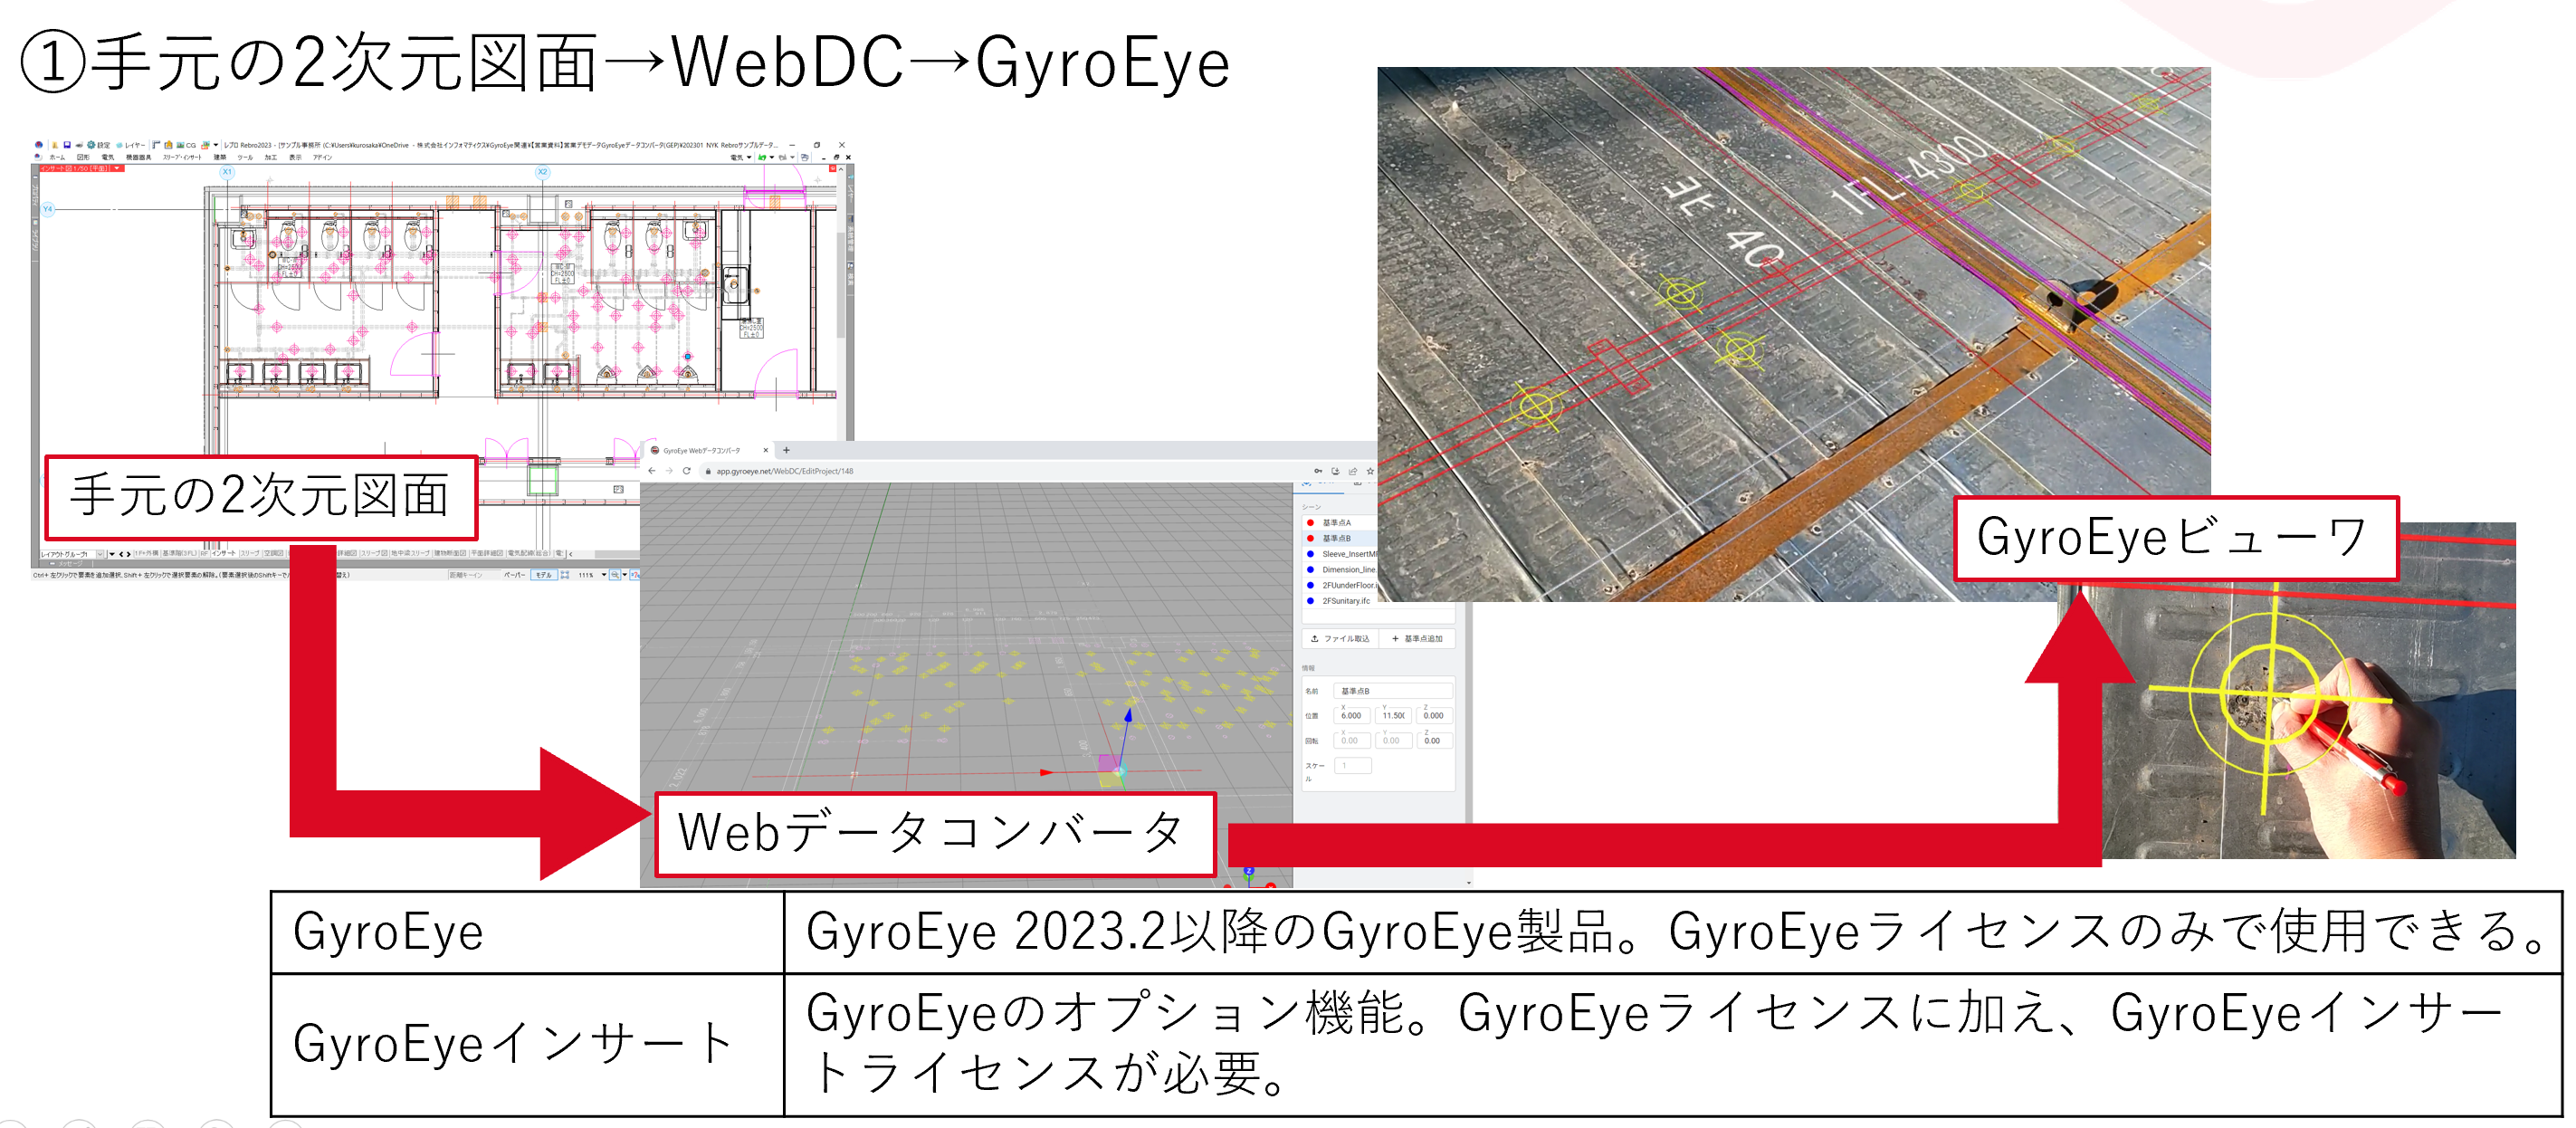This screenshot has width=2576, height=1128.
Task: Click the save icon in Rebro toolbar
Action: 67,145
